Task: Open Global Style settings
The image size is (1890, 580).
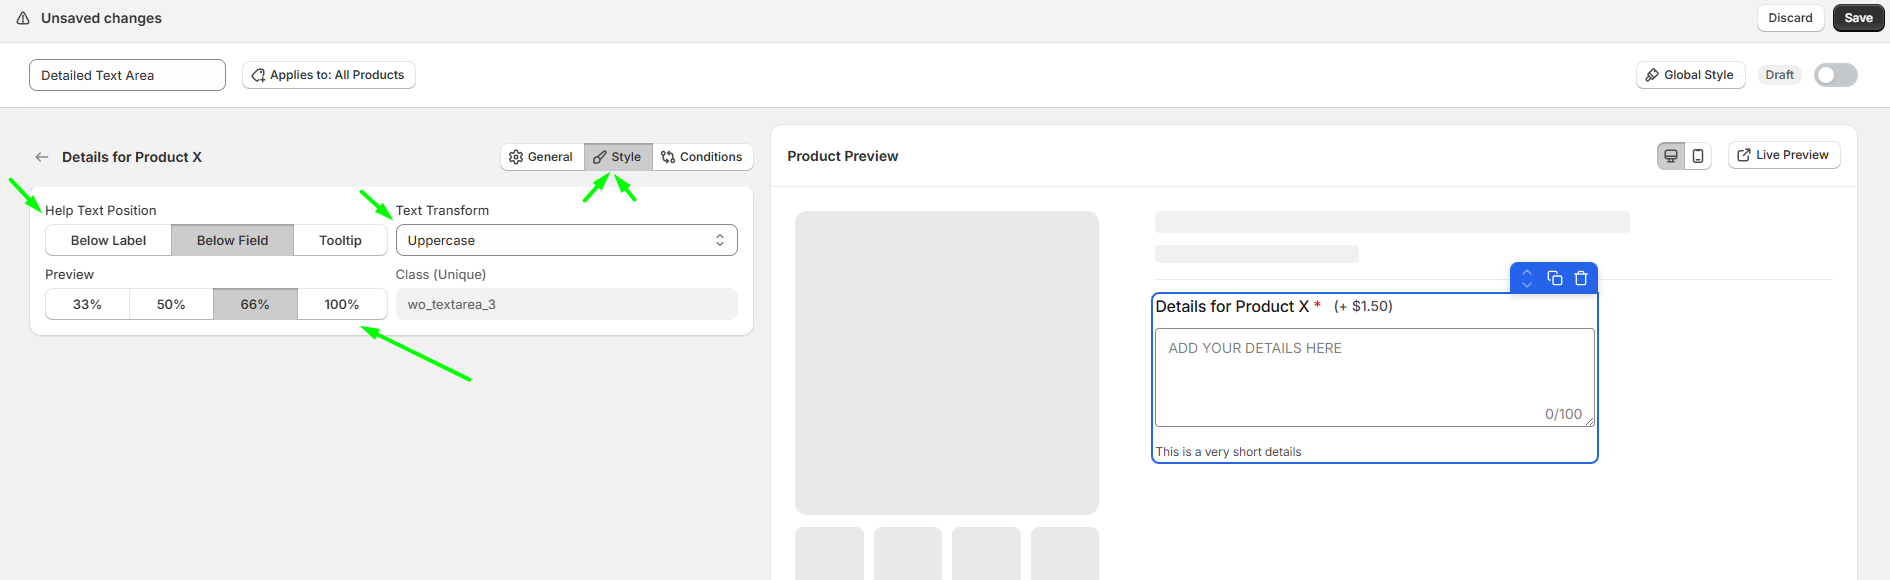Action: 1690,75
